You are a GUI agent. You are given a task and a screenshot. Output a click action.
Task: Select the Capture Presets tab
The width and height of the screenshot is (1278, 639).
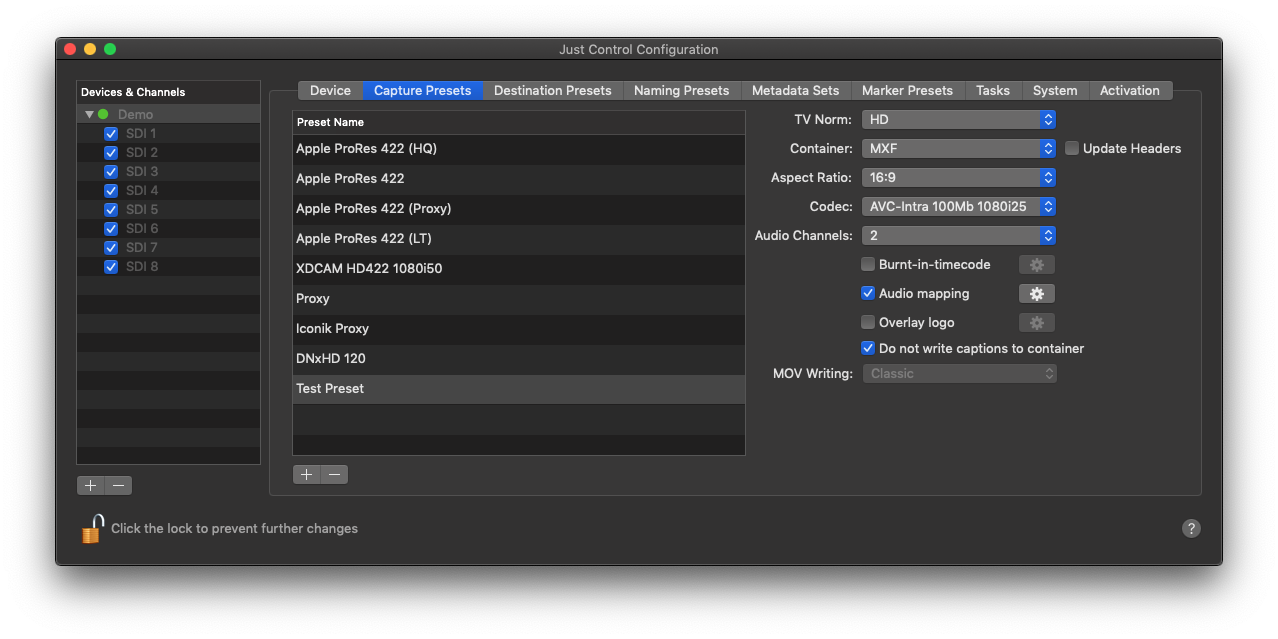(423, 91)
